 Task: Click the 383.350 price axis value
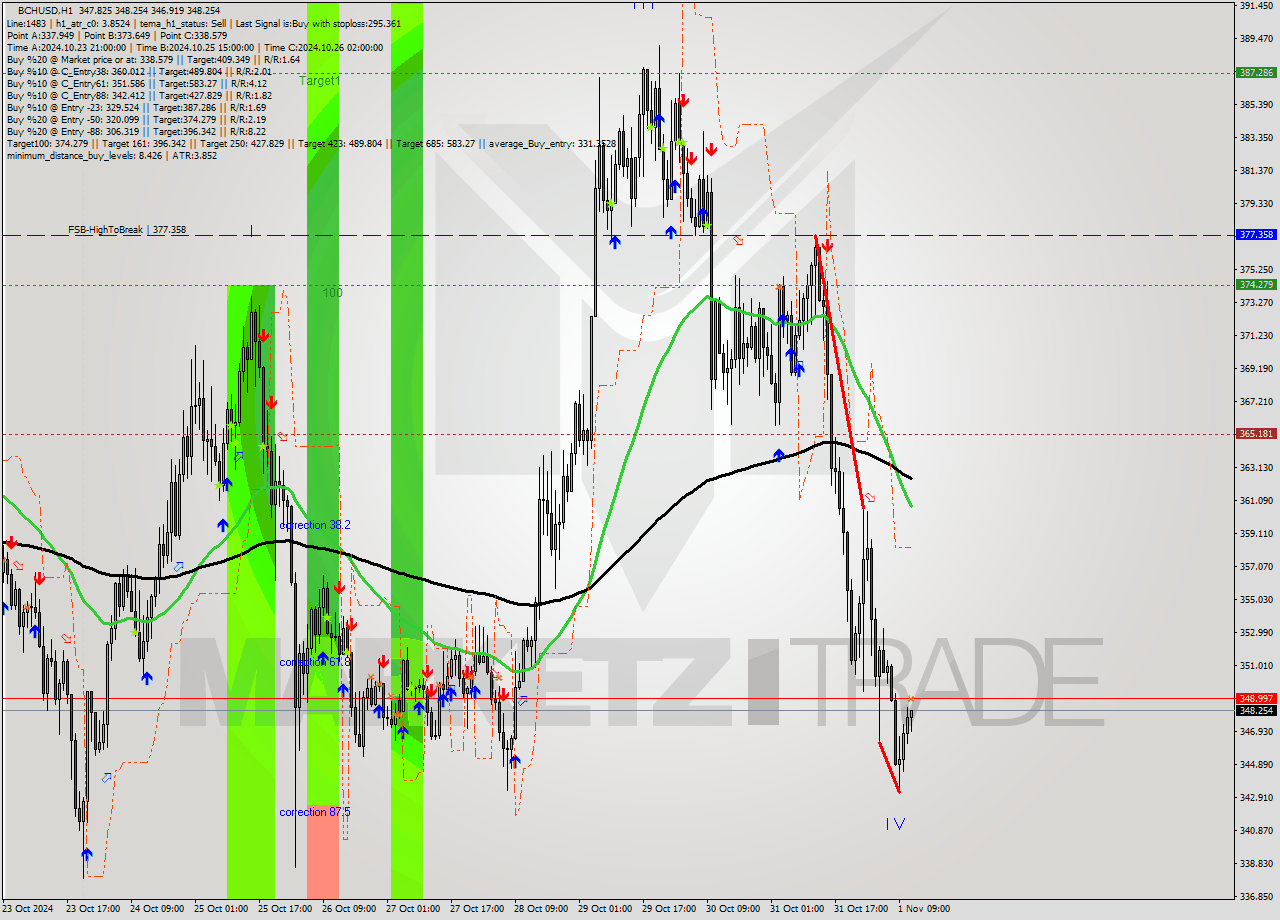point(1256,138)
